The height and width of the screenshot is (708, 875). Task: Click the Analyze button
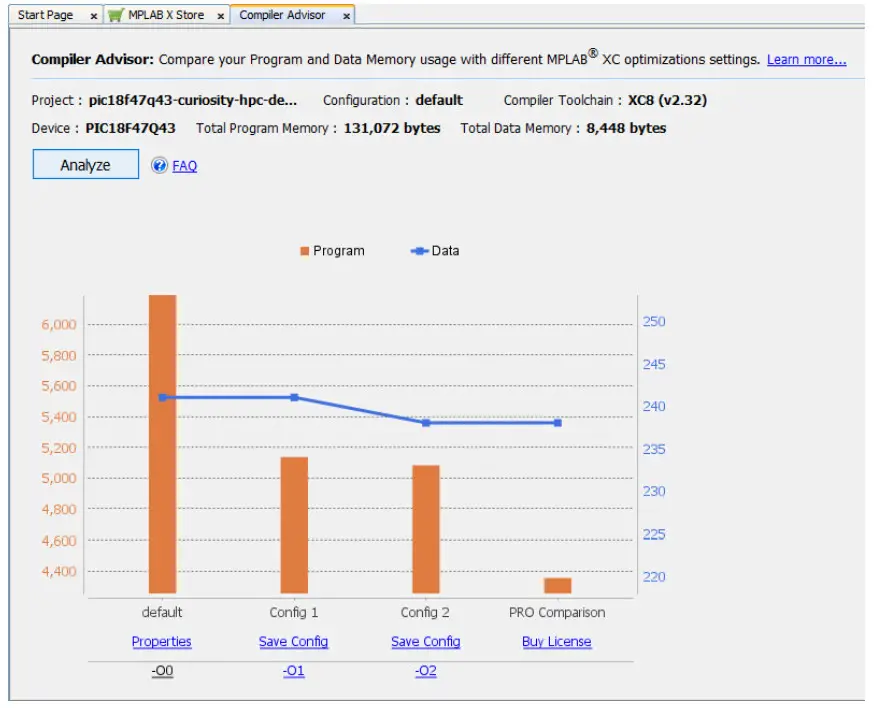[x=85, y=165]
